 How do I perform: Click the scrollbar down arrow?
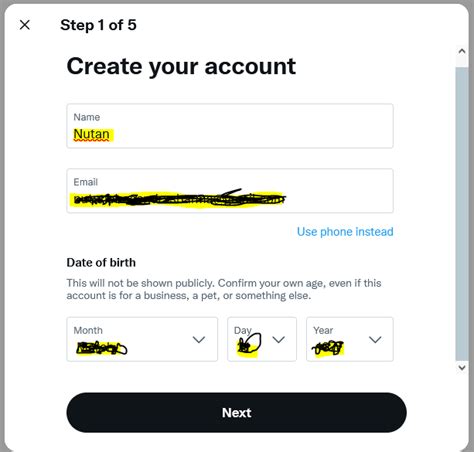(462, 367)
